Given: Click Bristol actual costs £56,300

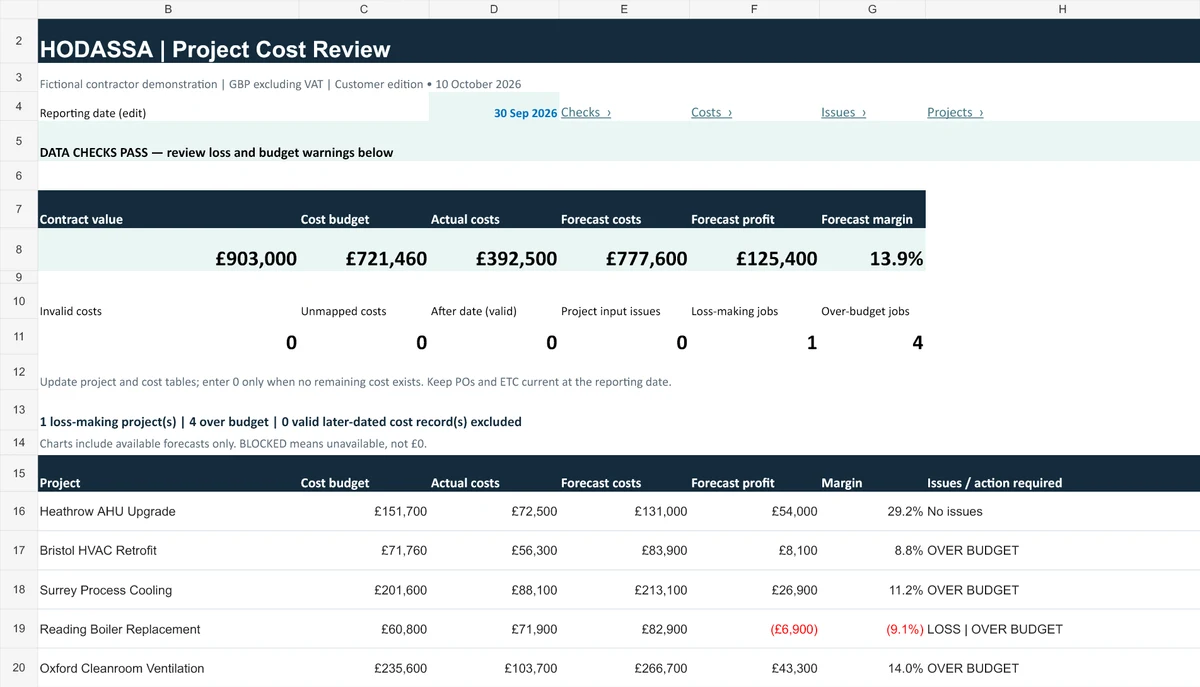Looking at the screenshot, I should coord(534,550).
